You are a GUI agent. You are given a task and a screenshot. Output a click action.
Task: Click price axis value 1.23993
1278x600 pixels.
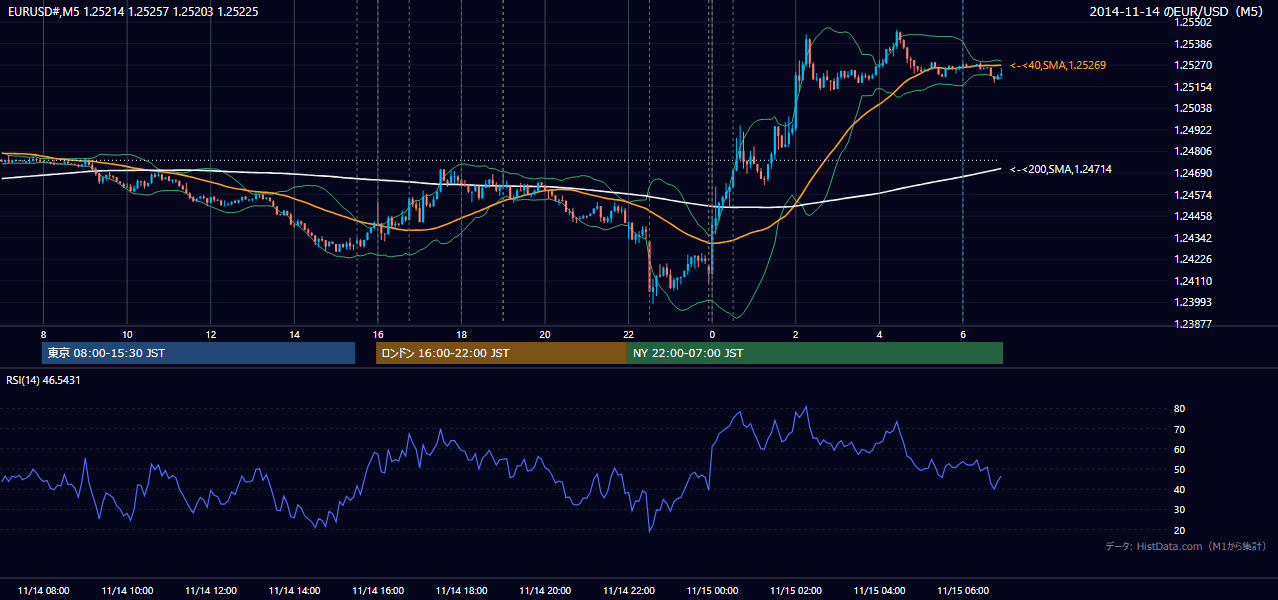coord(1194,302)
